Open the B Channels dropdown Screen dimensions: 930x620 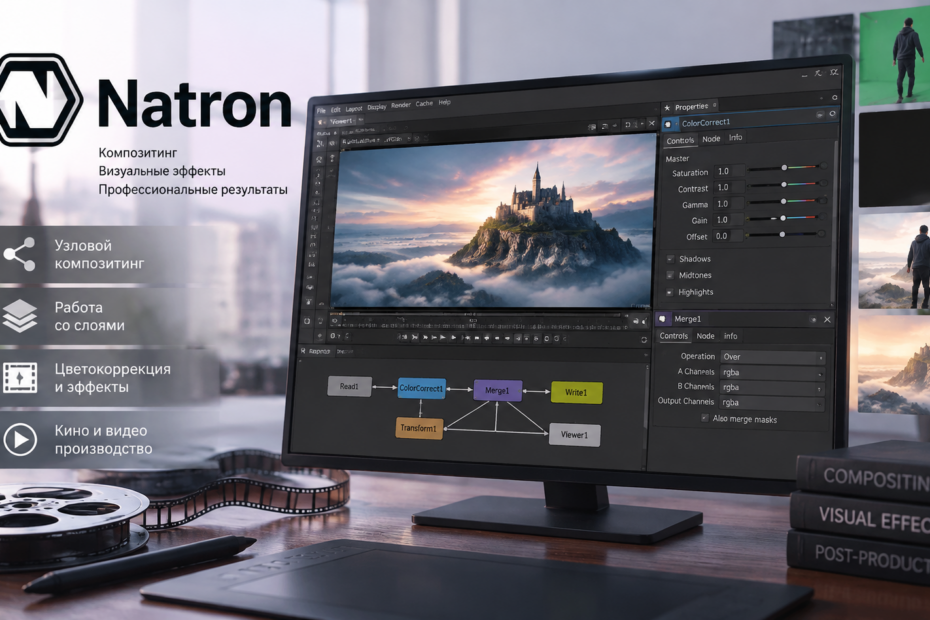coord(772,387)
